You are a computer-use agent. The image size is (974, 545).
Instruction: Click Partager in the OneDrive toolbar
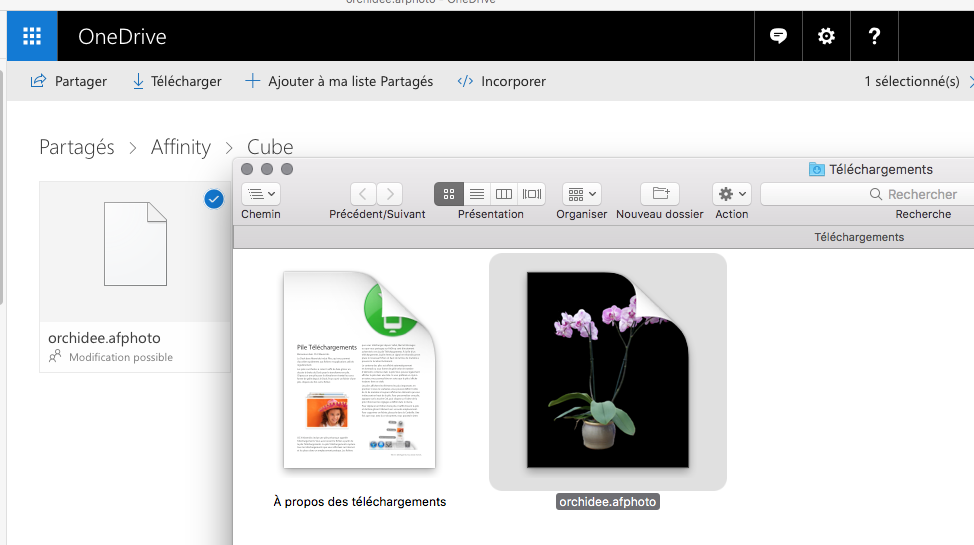pos(69,81)
